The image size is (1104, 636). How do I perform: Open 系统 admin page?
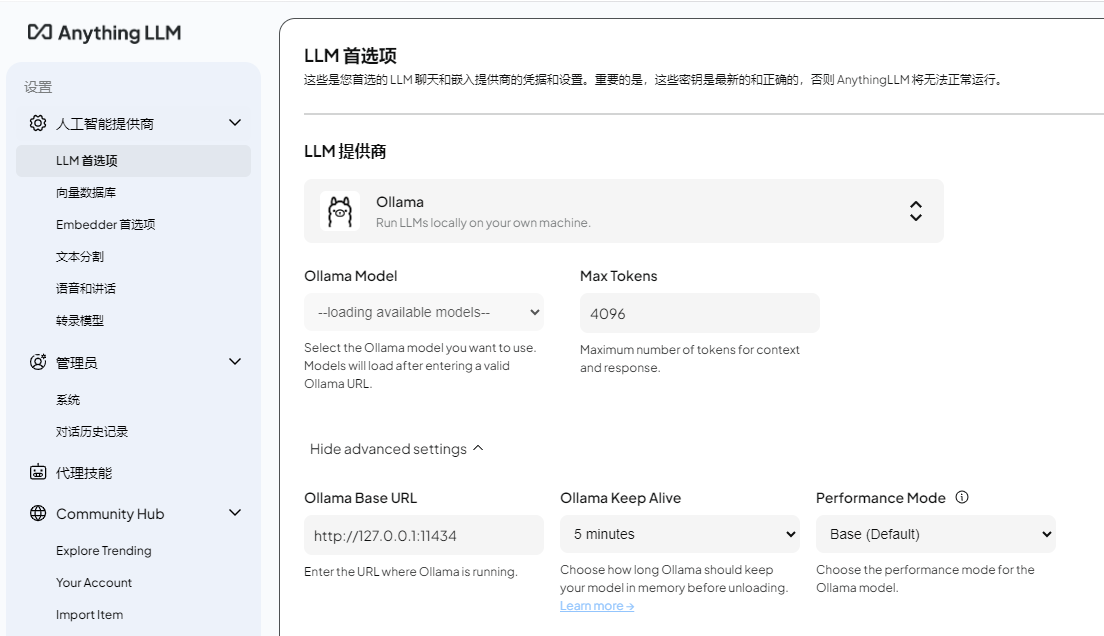[x=68, y=399]
